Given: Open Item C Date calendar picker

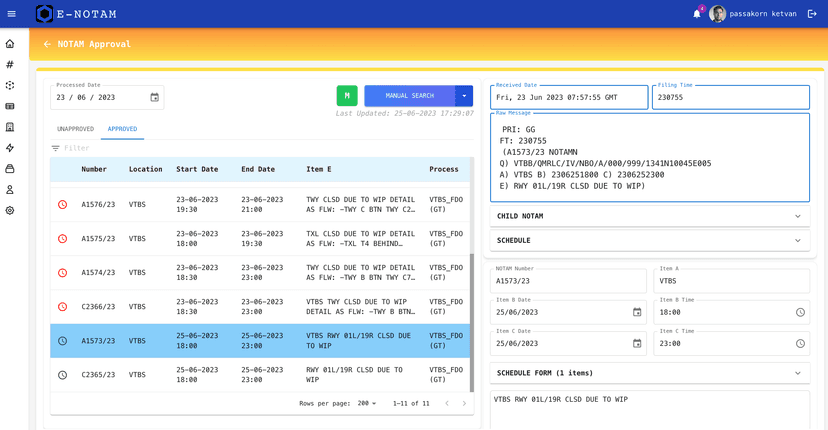Looking at the screenshot, I should pos(637,343).
